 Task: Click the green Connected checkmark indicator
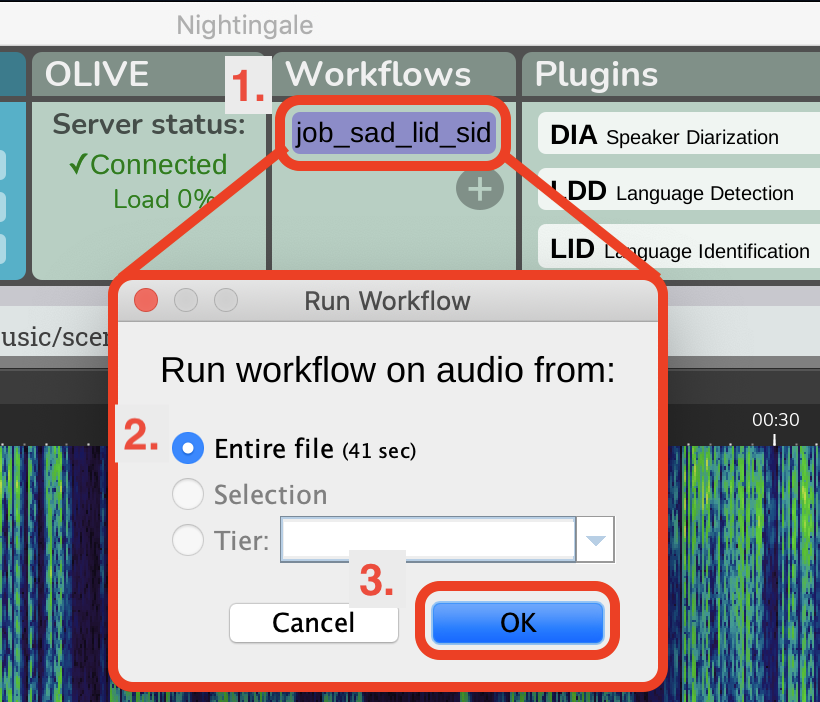pyautogui.click(x=148, y=164)
